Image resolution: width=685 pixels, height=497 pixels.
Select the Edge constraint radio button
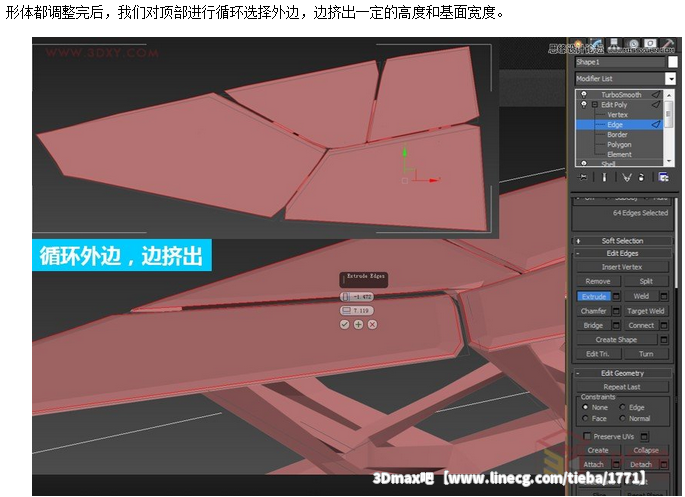[x=622, y=407]
